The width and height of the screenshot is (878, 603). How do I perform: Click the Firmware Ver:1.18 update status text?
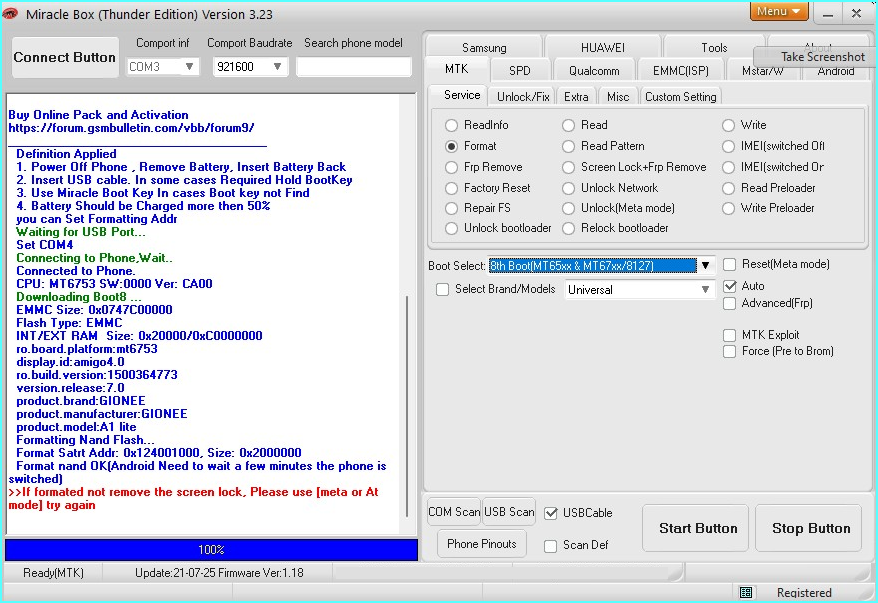coord(219,573)
